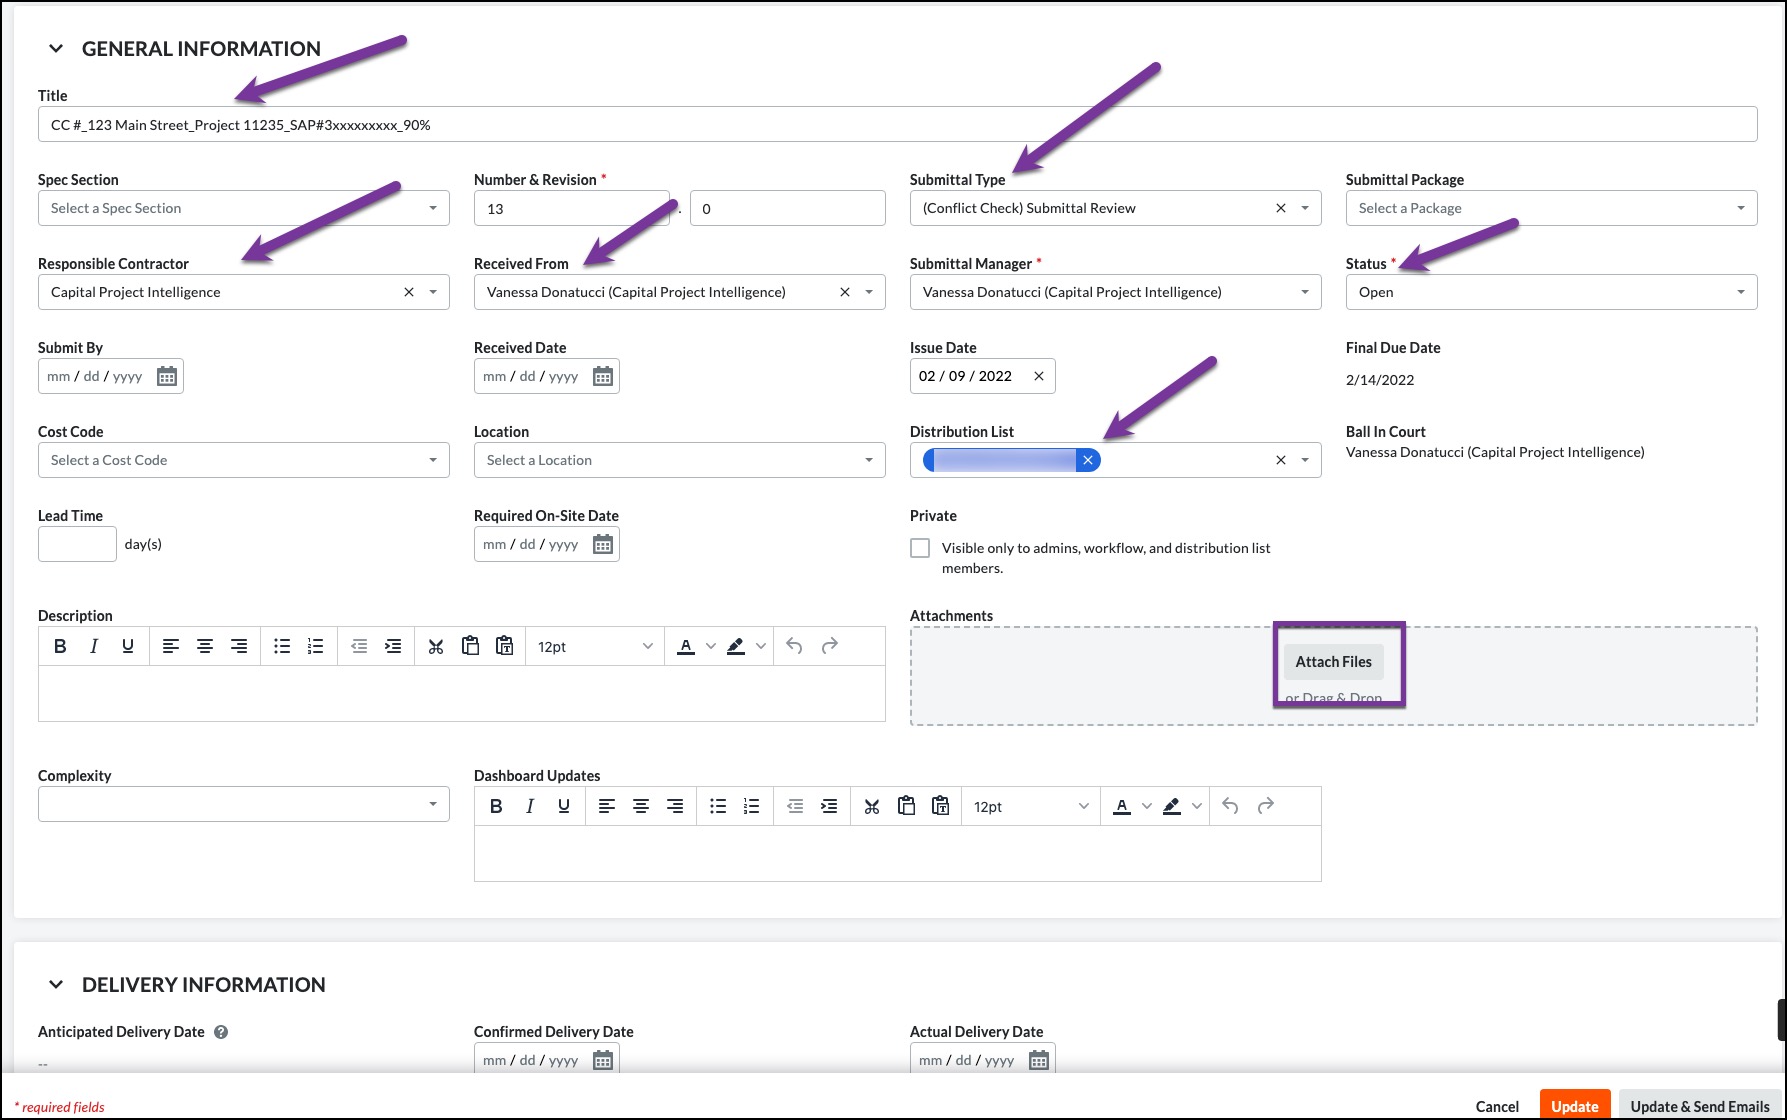Click the cut scissors icon in Description toolbar
1787x1120 pixels.
coord(435,646)
